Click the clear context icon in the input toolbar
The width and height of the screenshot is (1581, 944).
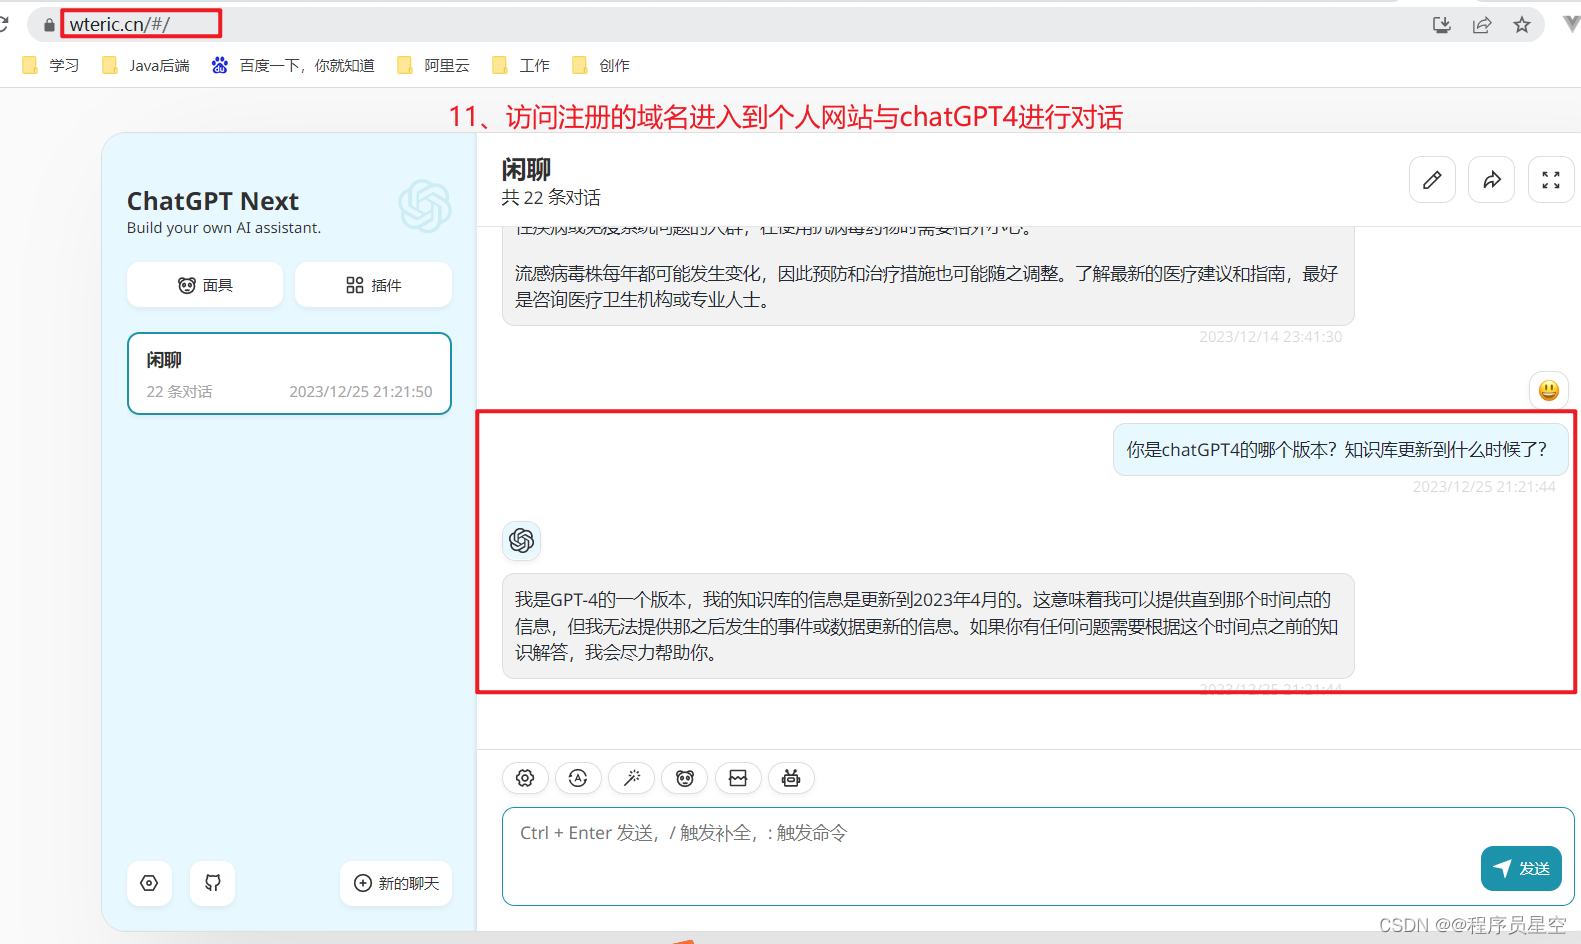pos(738,778)
